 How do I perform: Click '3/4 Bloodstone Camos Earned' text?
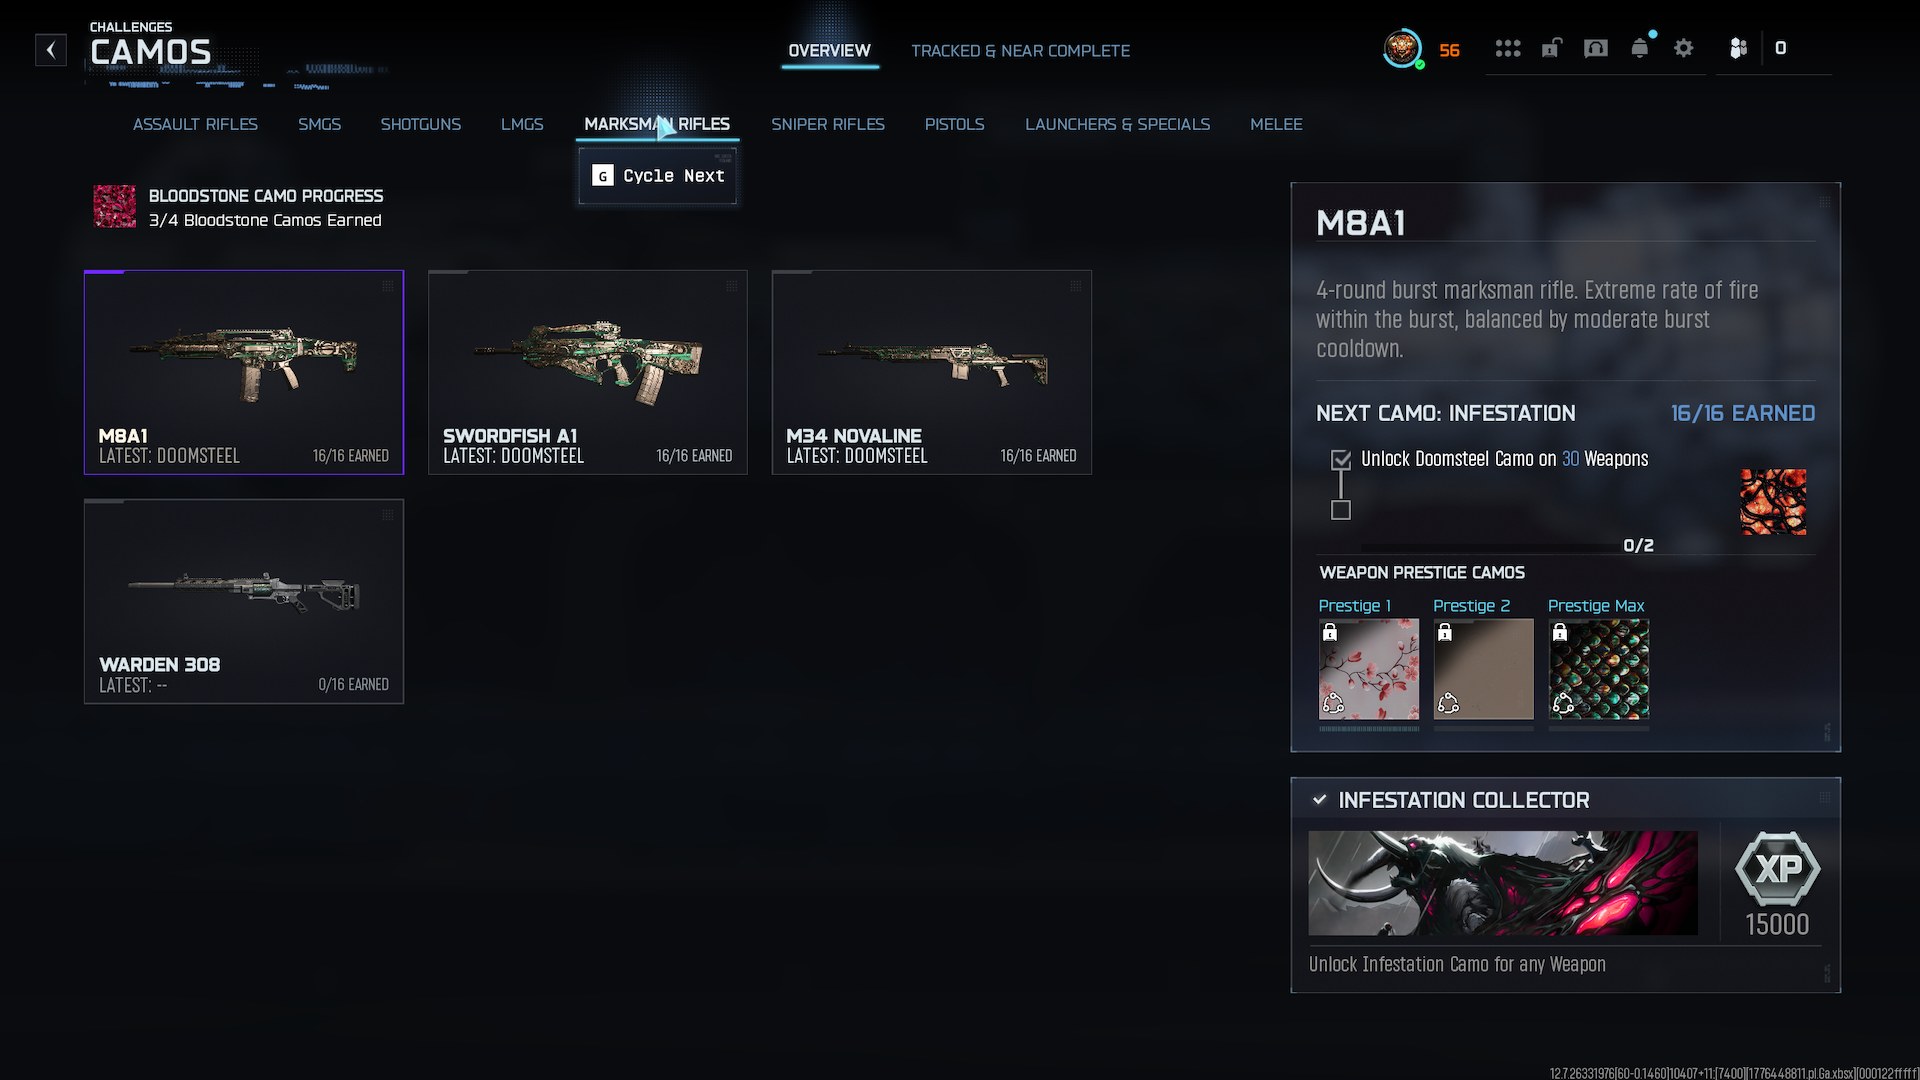(265, 220)
